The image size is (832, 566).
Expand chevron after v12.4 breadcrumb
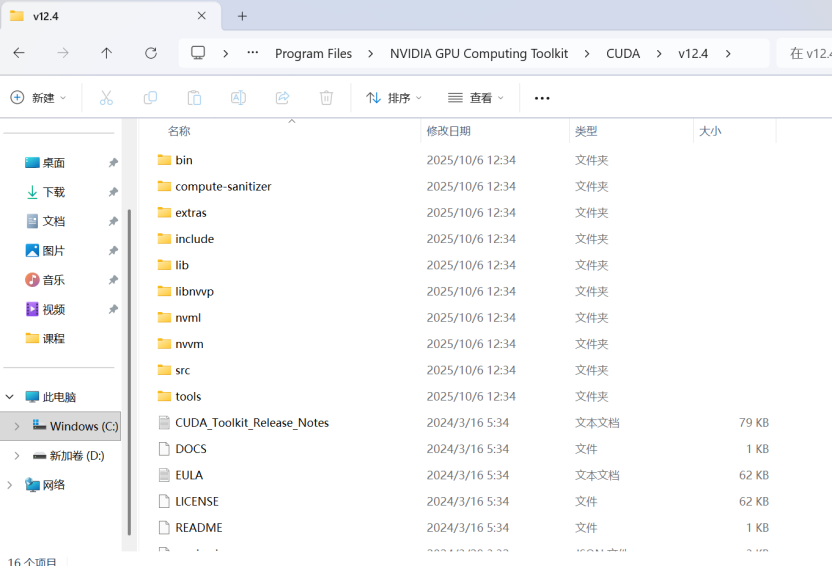point(728,54)
